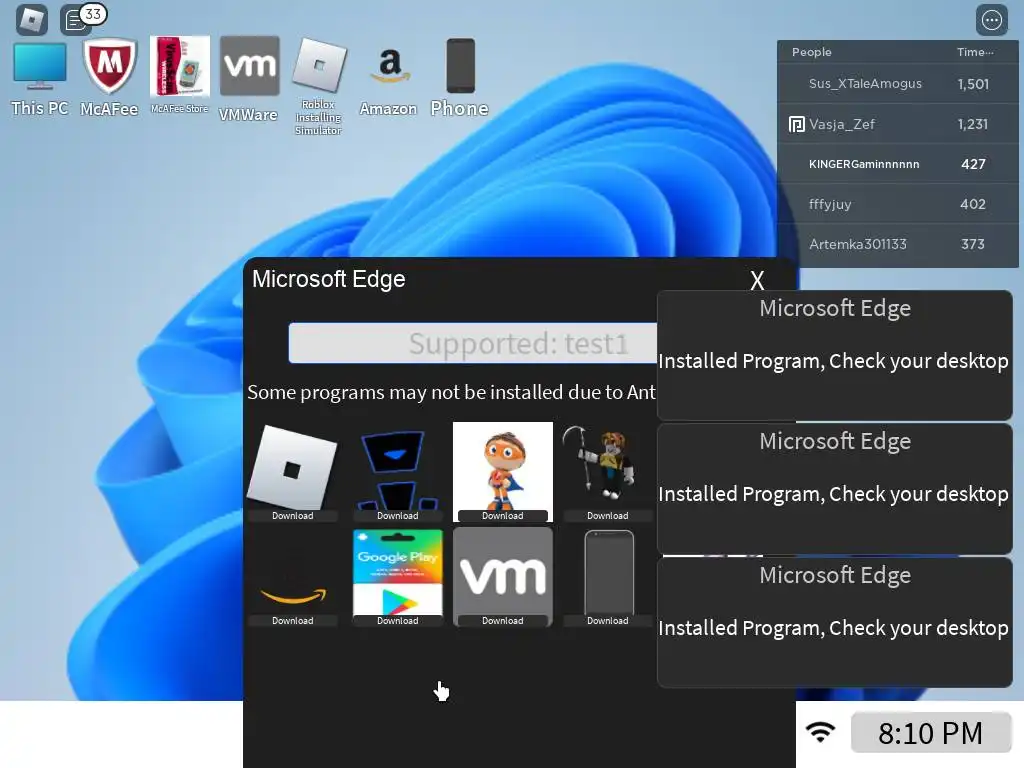Screen dimensions: 1024x768
Task: Dismiss the bottom Installed Program notification
Action: [x=835, y=622]
